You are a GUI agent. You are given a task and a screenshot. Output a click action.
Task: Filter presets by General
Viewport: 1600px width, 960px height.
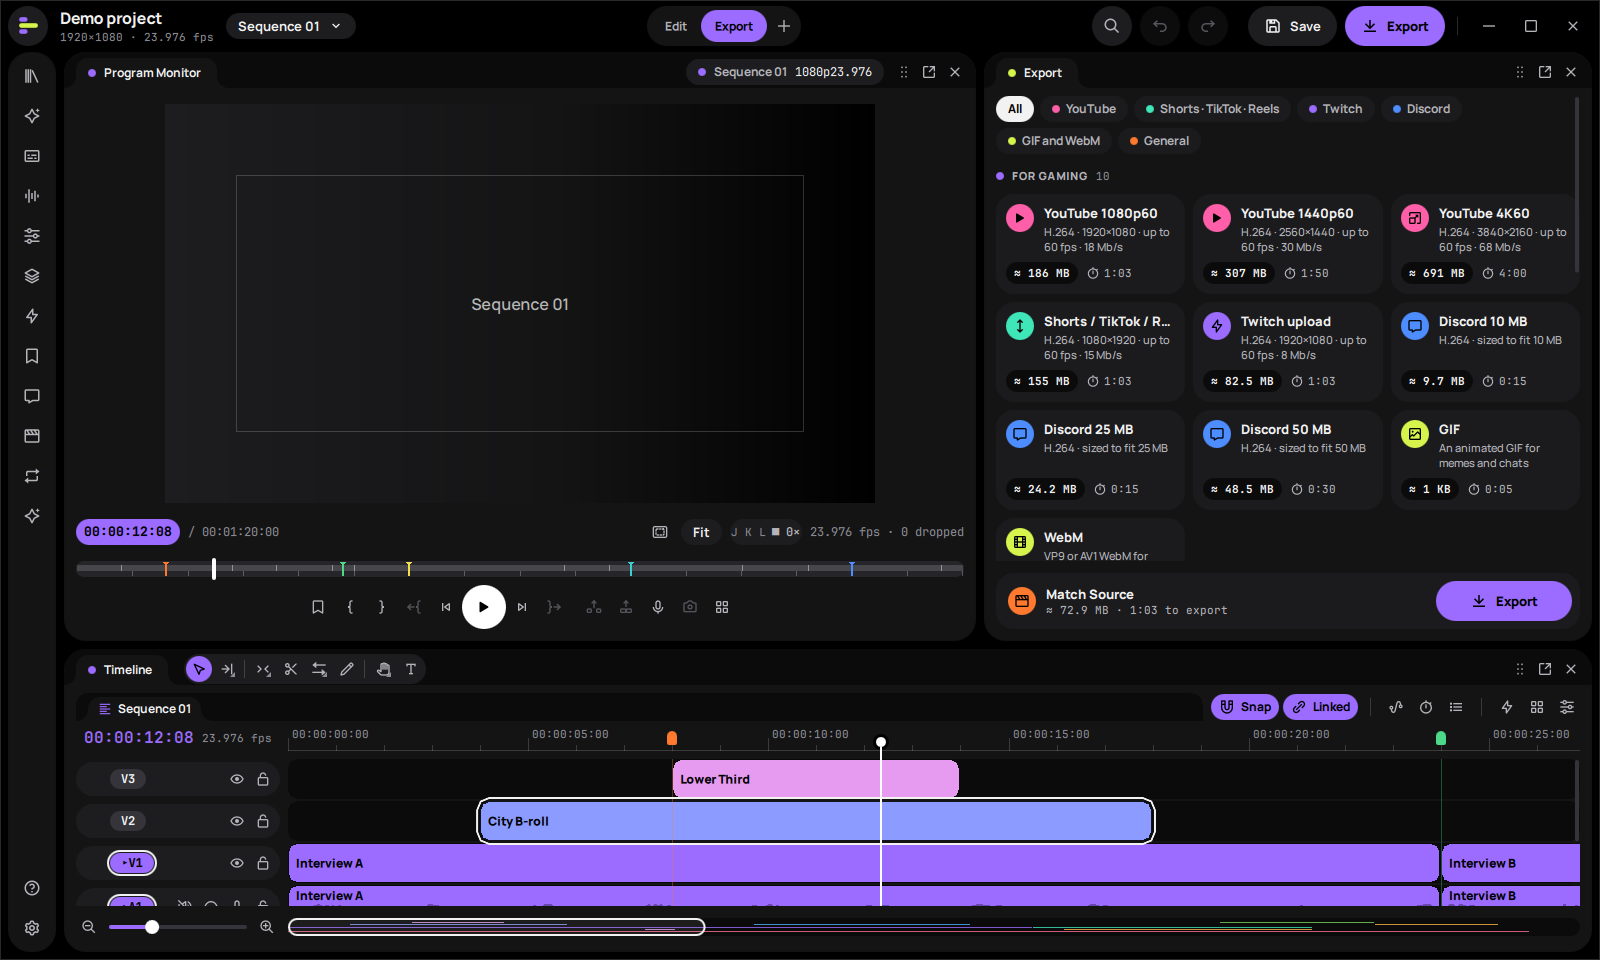pos(1160,141)
